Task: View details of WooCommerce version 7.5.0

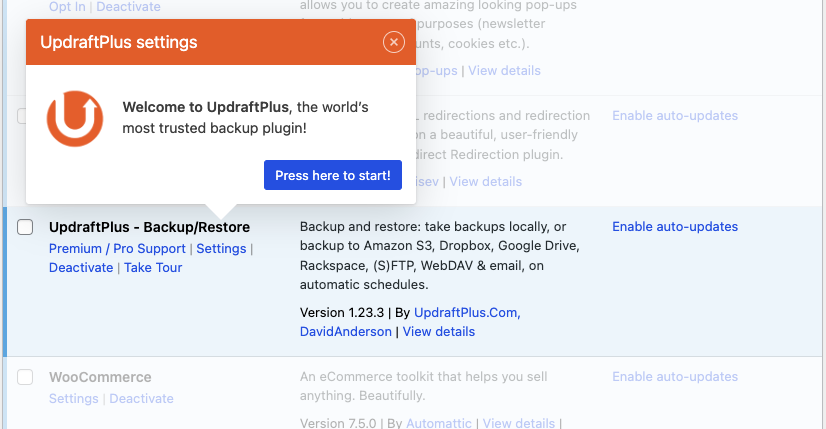Action: [519, 423]
